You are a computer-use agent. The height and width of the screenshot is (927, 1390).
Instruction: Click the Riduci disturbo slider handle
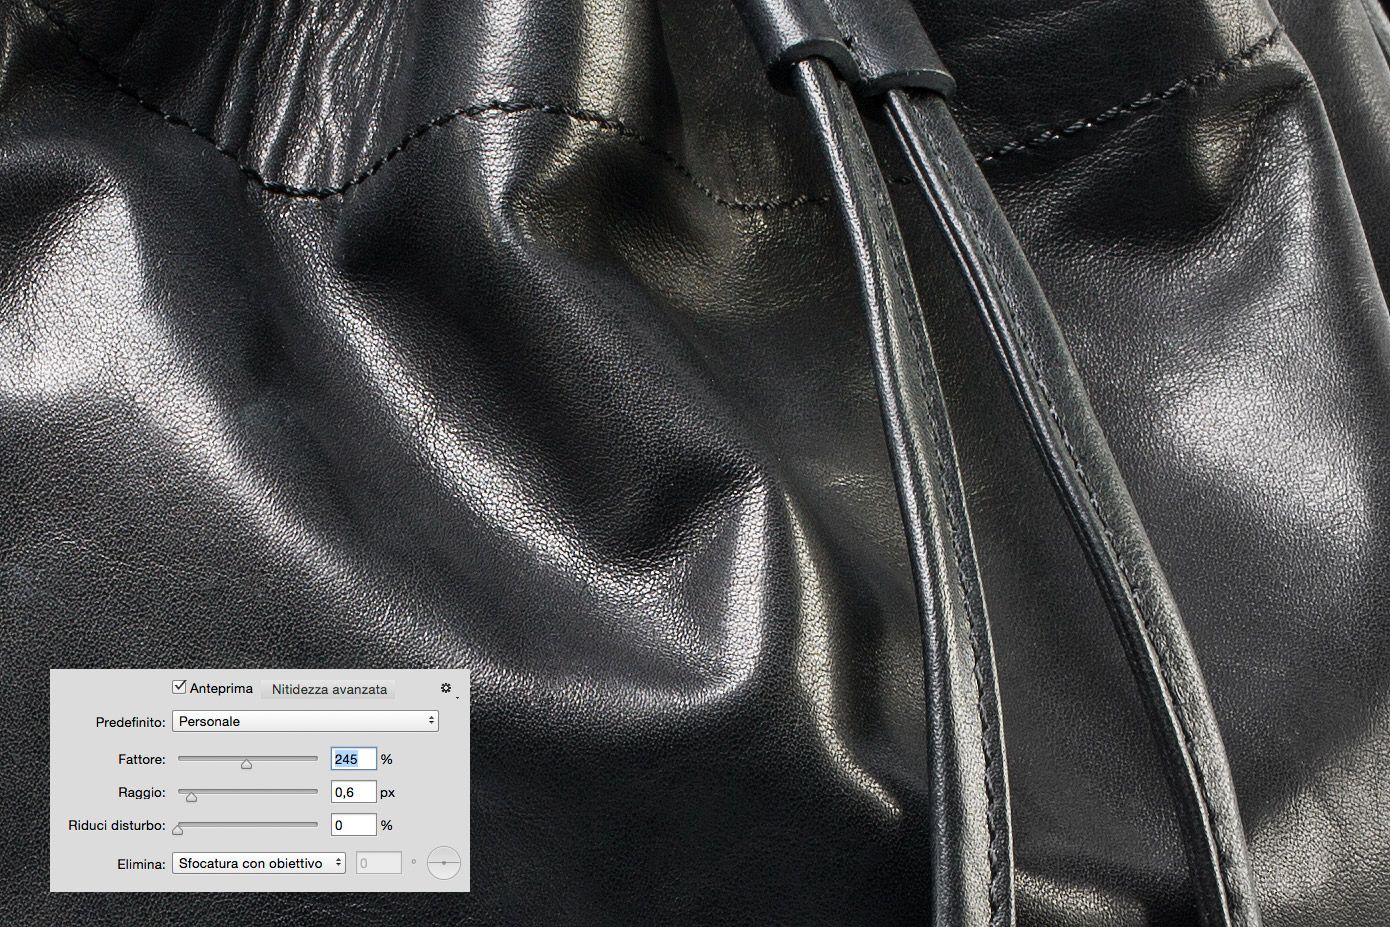pos(178,829)
